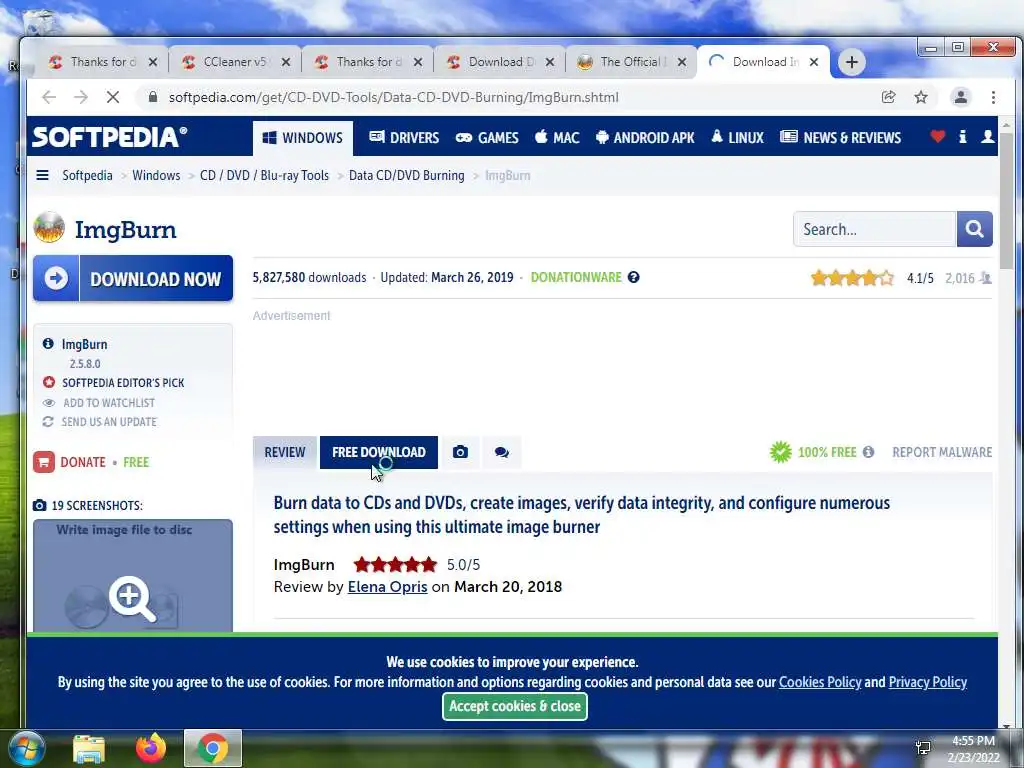
Task: Open the comments speech-bubble tab
Action: coord(502,453)
